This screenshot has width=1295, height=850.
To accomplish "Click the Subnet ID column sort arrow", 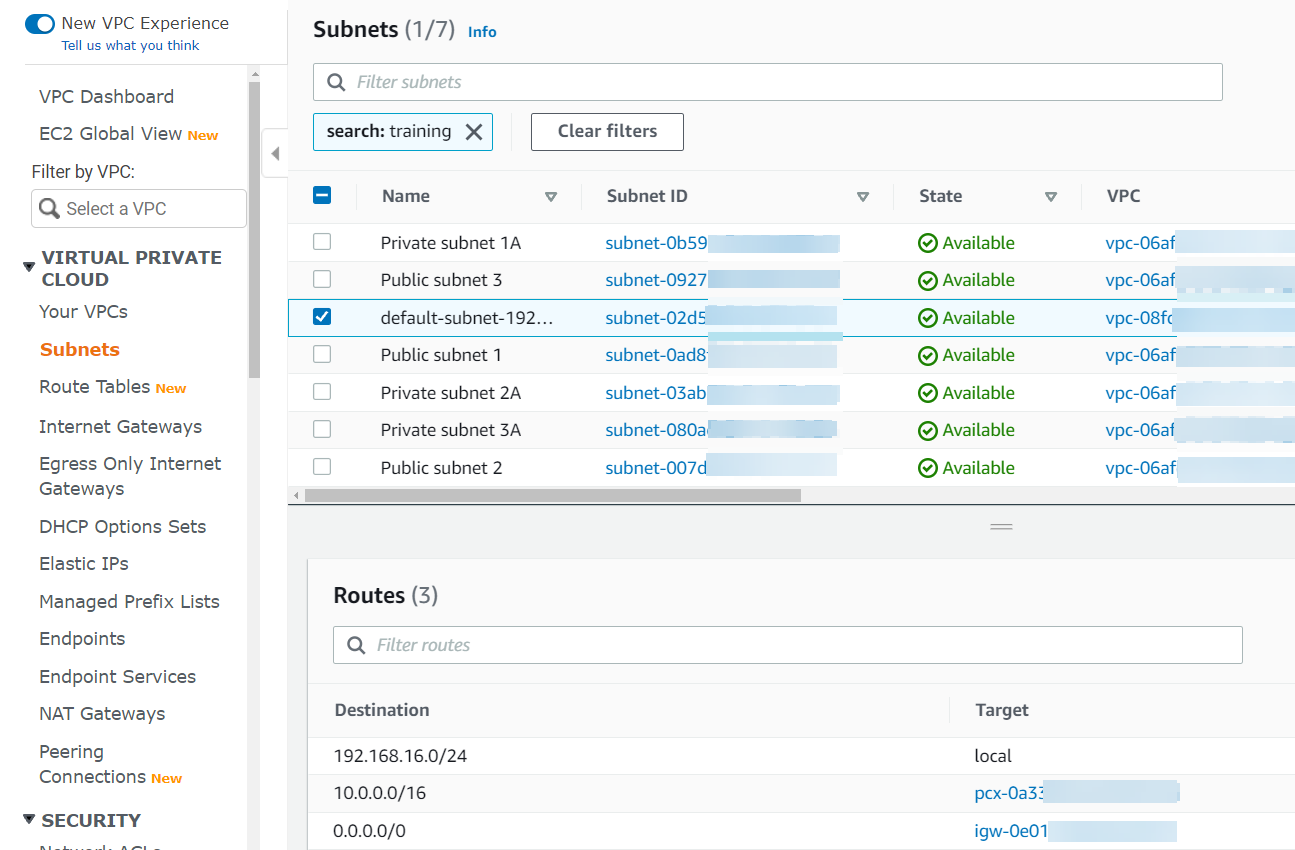I will point(862,197).
